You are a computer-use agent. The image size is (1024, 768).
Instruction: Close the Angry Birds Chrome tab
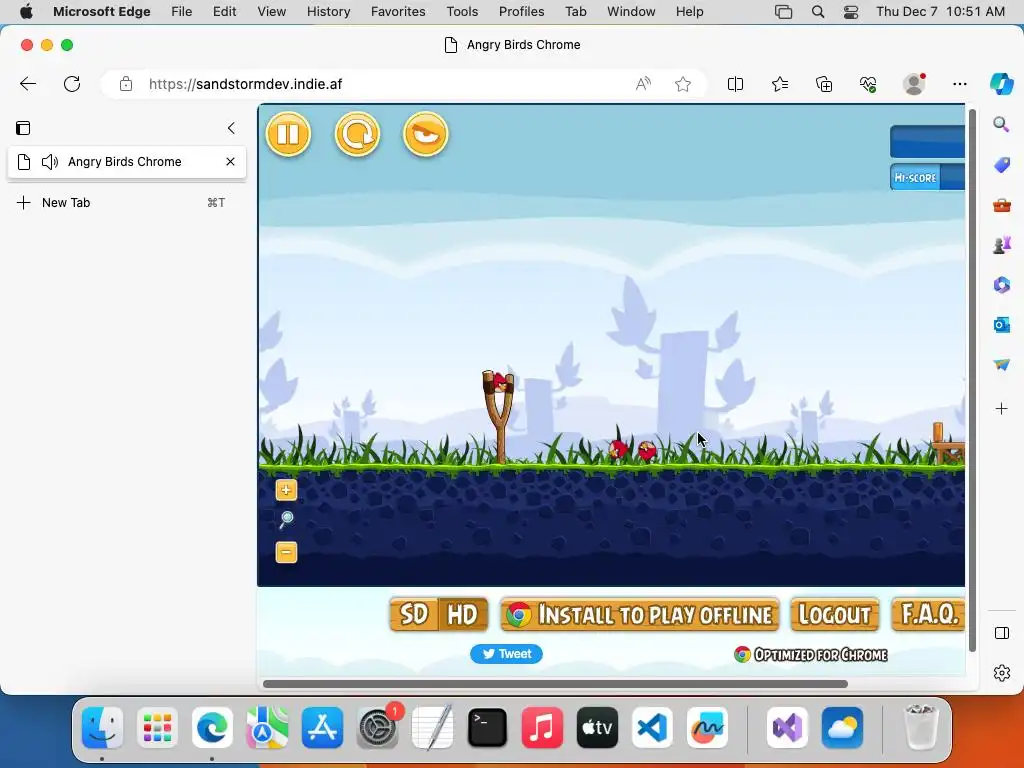pos(230,162)
